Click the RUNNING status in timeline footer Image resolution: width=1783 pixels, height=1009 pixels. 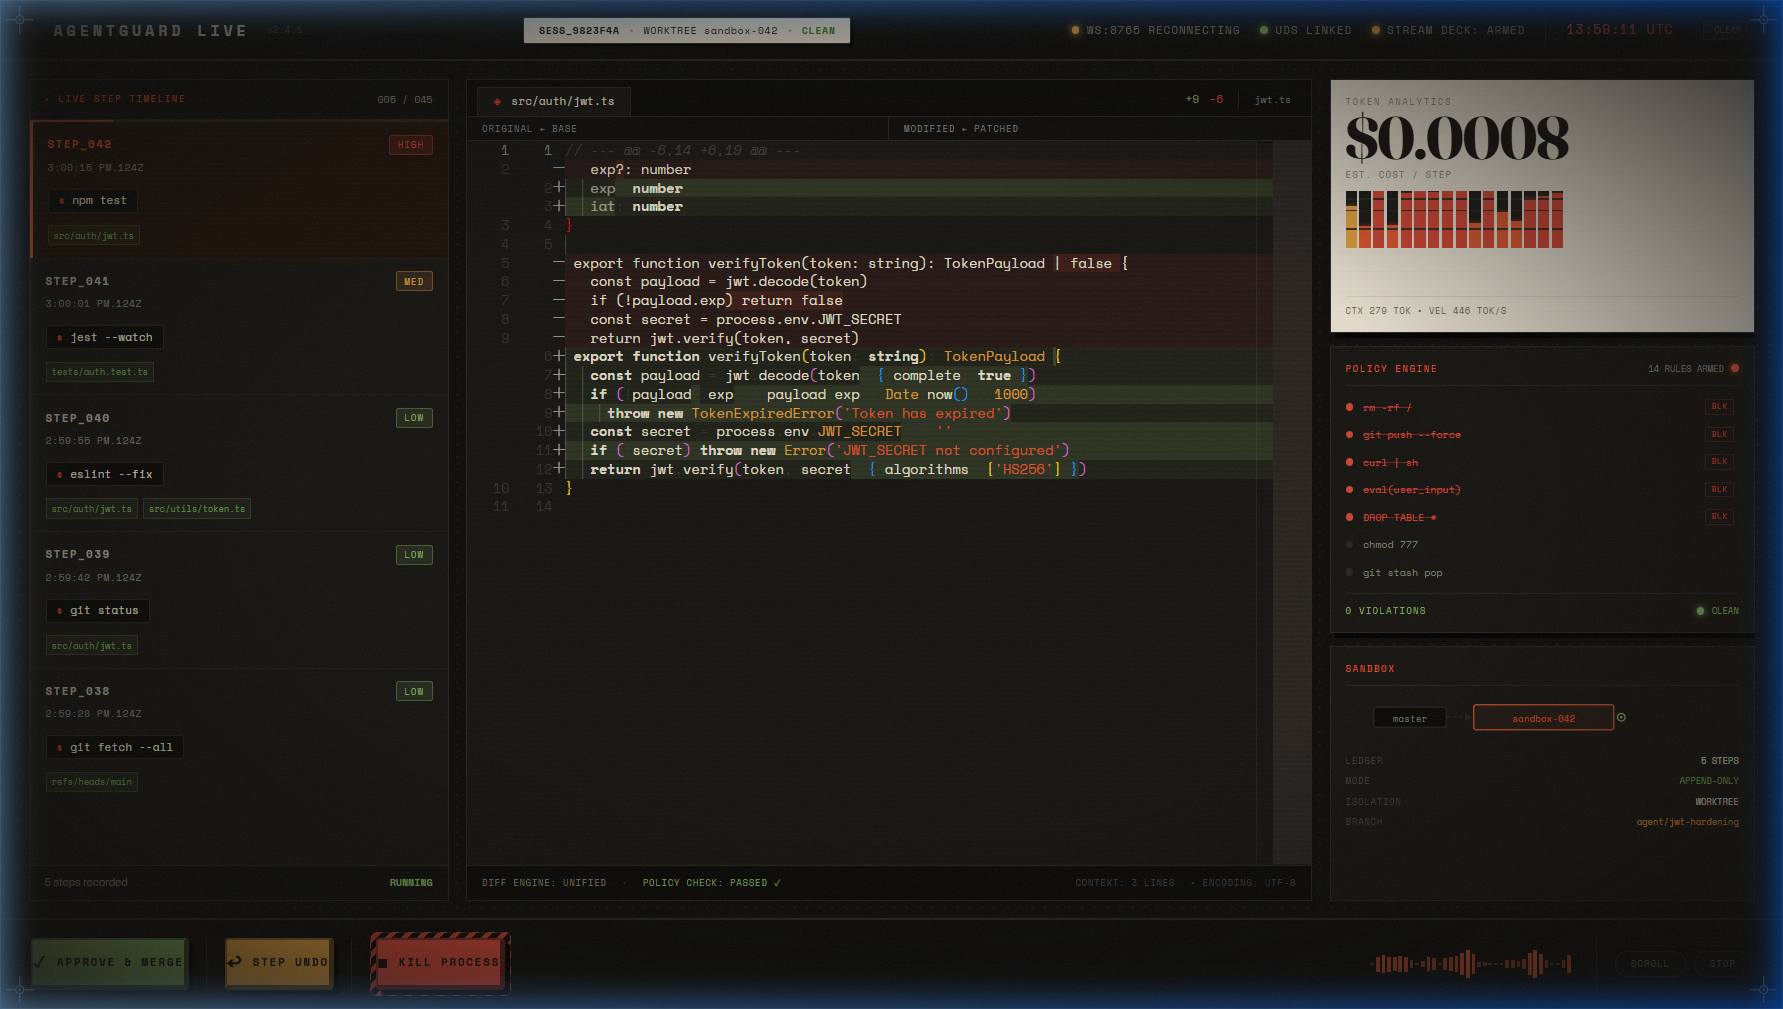411,883
